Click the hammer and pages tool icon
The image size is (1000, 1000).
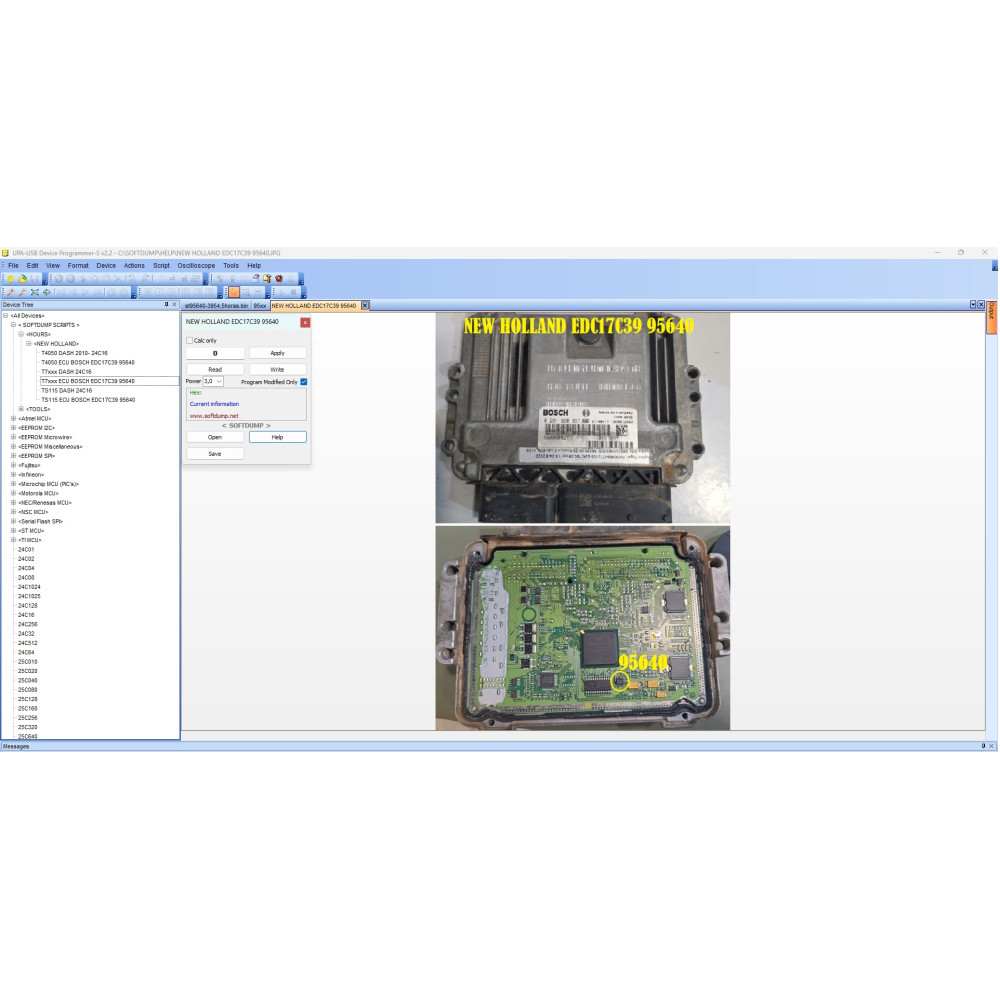(267, 279)
